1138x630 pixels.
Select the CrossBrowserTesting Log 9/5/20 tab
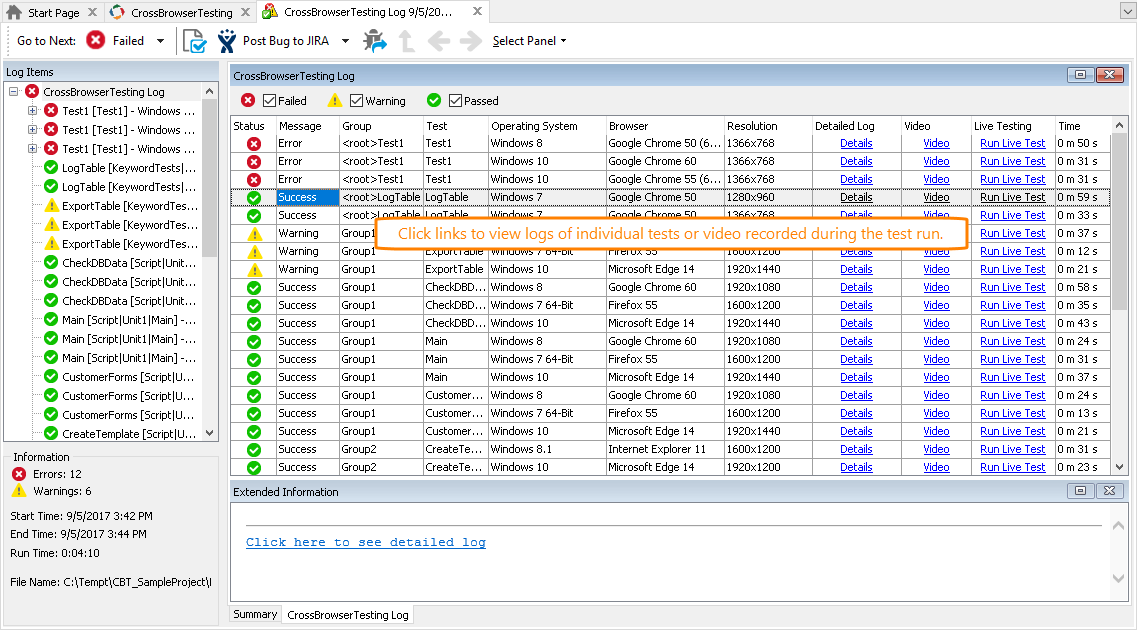tap(367, 12)
